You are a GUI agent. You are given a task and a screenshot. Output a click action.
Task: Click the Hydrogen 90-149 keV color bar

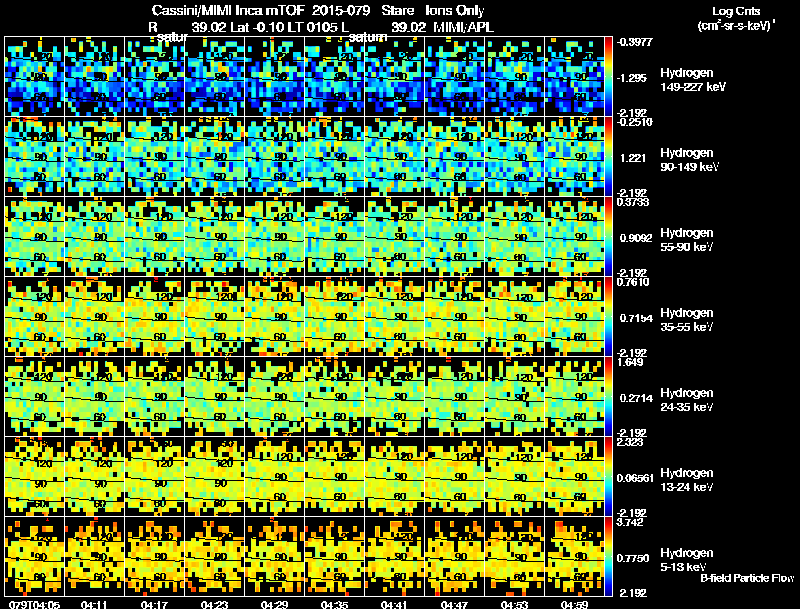(608, 157)
